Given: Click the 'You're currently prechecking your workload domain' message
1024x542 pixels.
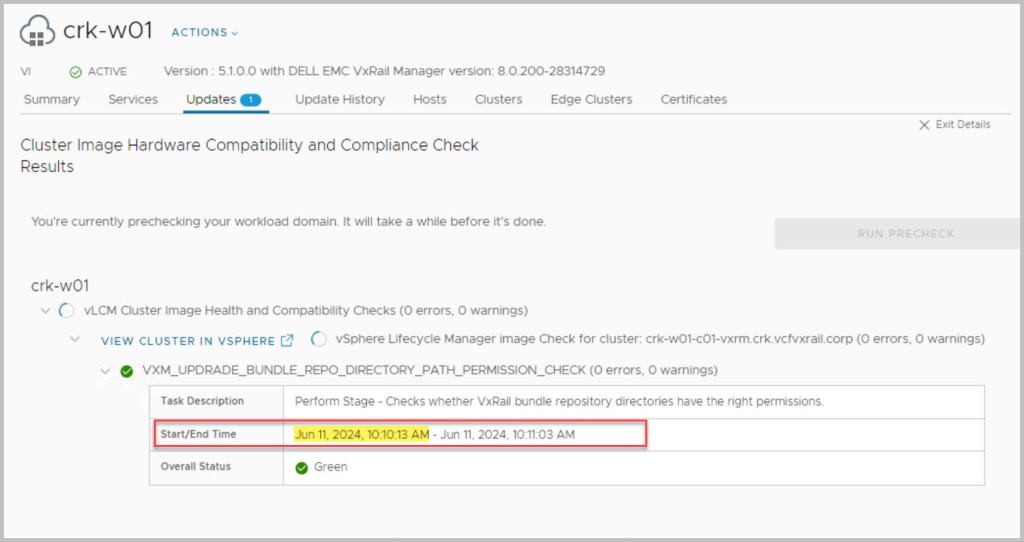Looking at the screenshot, I should 289,221.
